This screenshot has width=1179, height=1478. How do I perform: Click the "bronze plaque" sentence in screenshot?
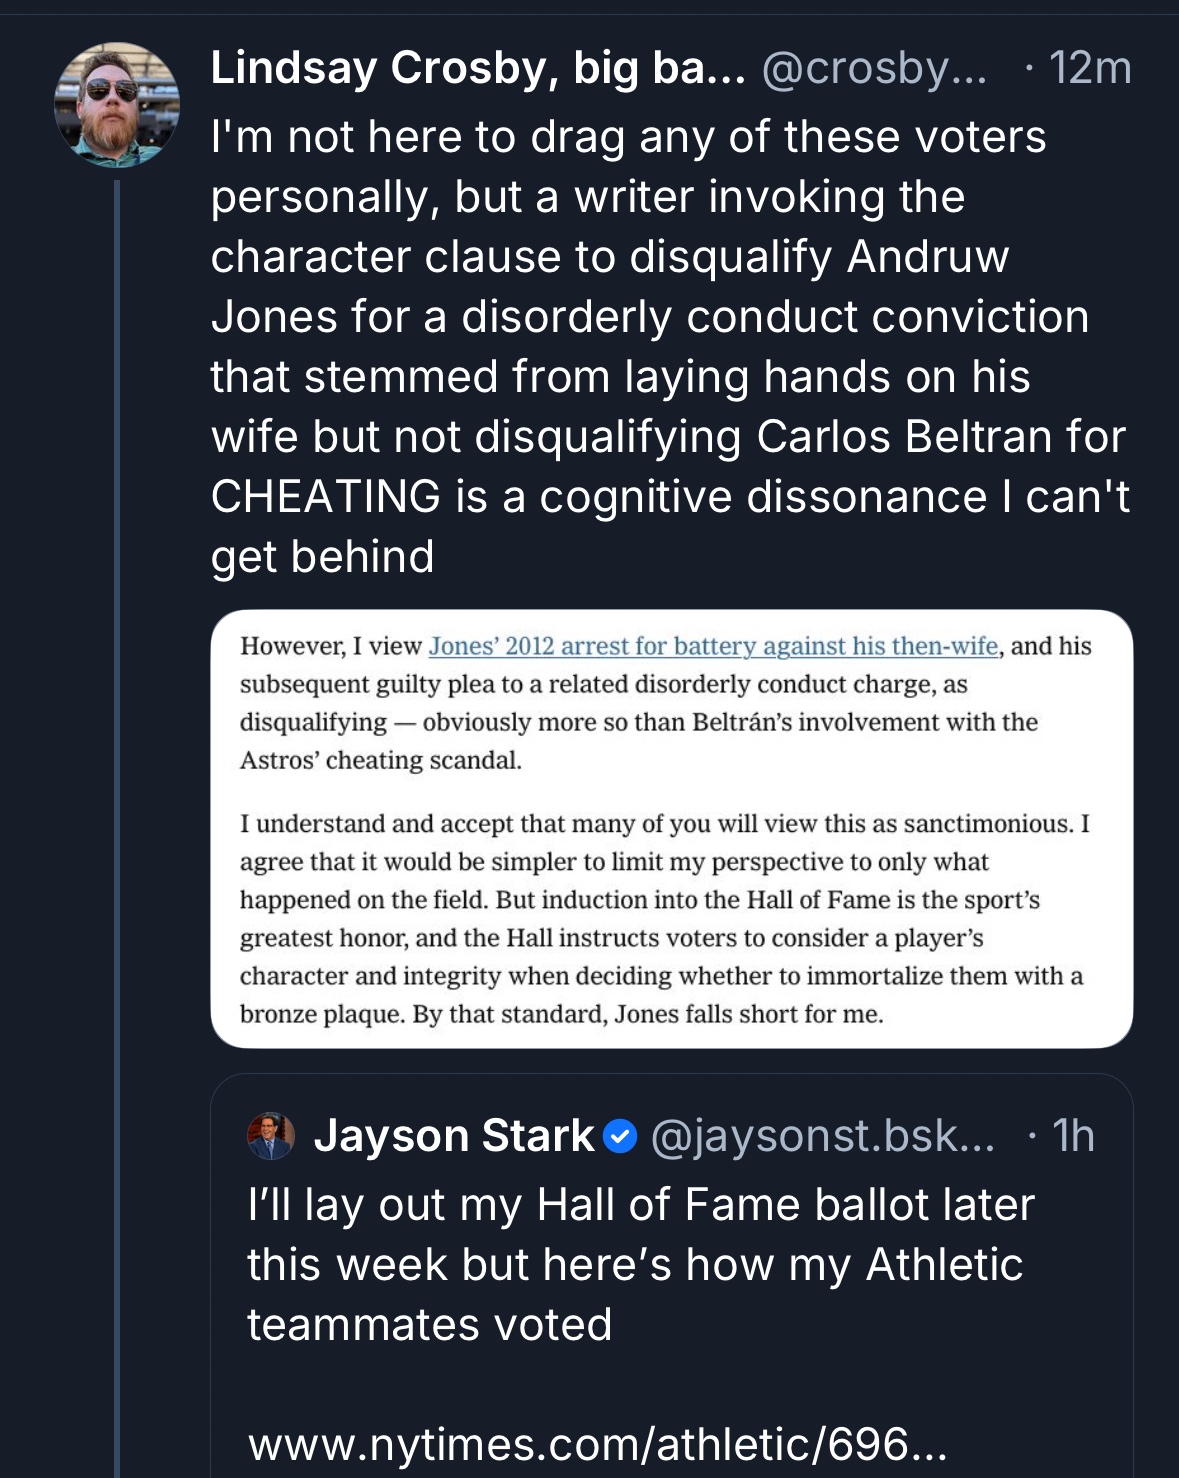click(x=561, y=1014)
